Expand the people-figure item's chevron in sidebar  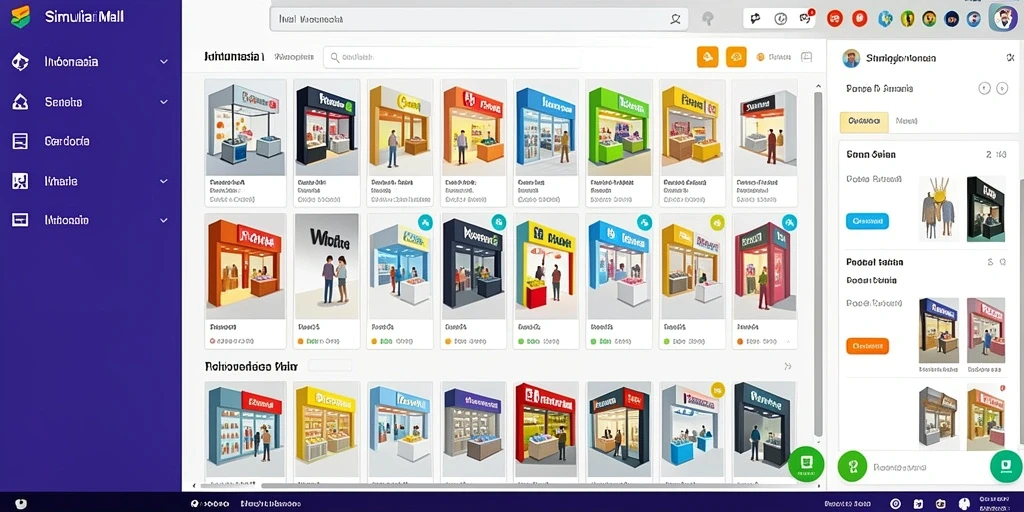(x=163, y=181)
